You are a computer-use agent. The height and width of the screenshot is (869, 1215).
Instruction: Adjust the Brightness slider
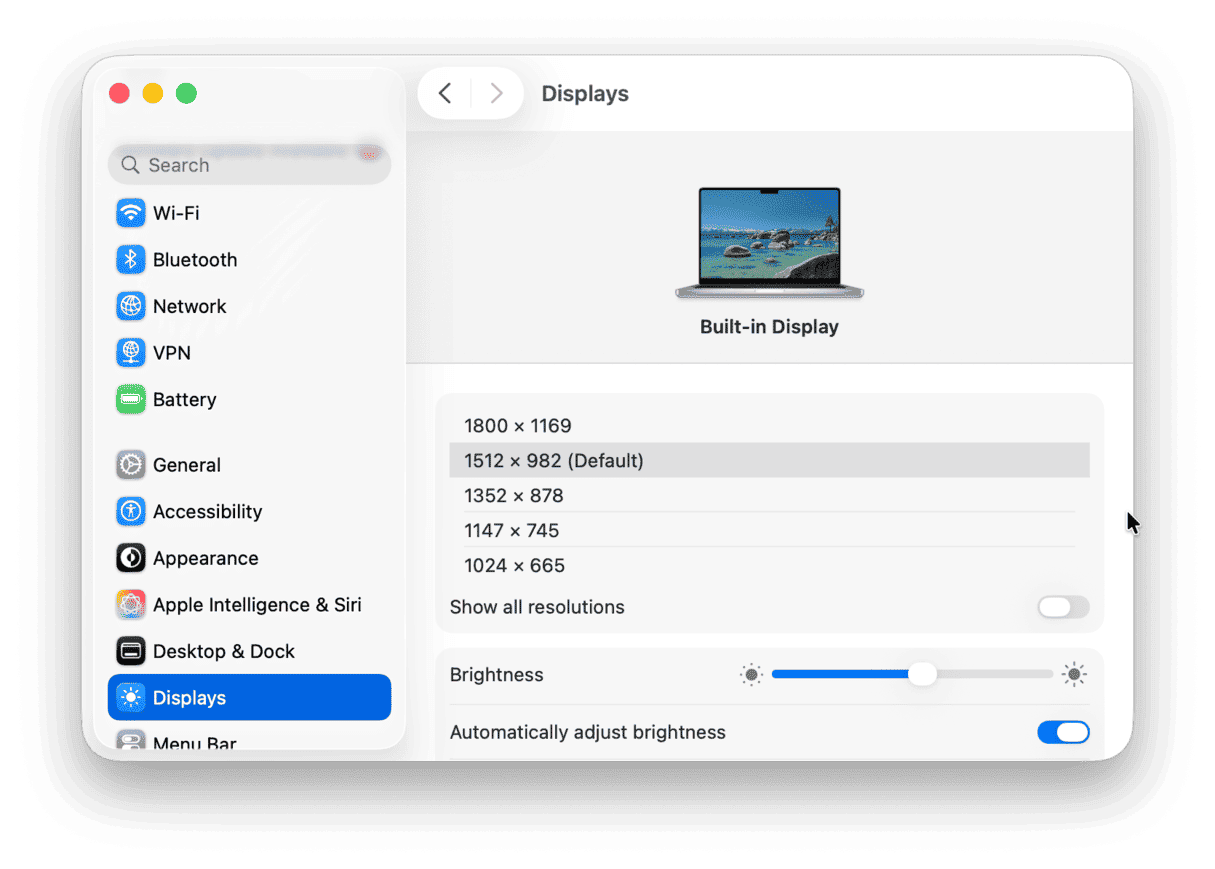[922, 674]
